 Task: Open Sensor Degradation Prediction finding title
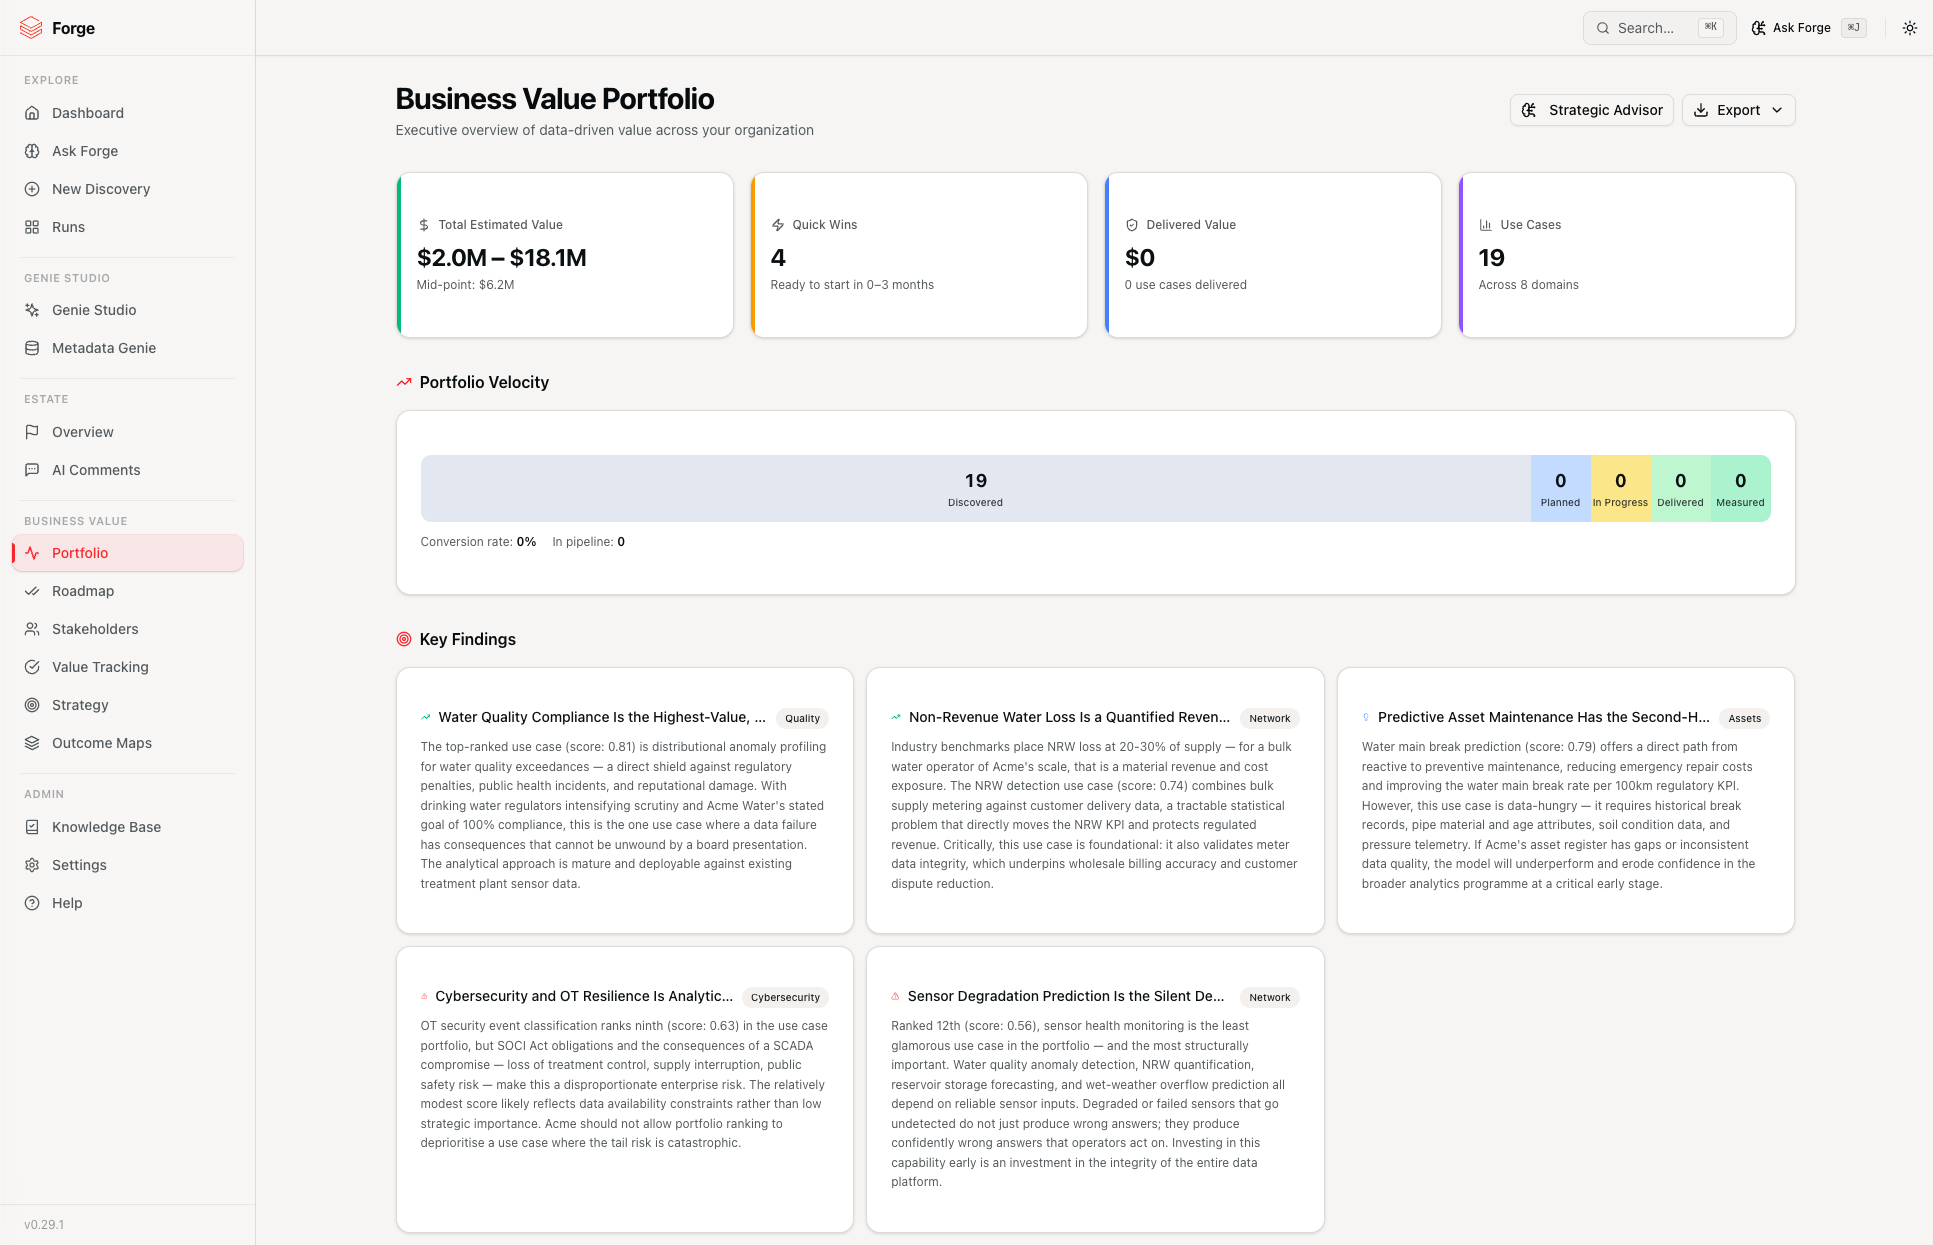[1066, 996]
